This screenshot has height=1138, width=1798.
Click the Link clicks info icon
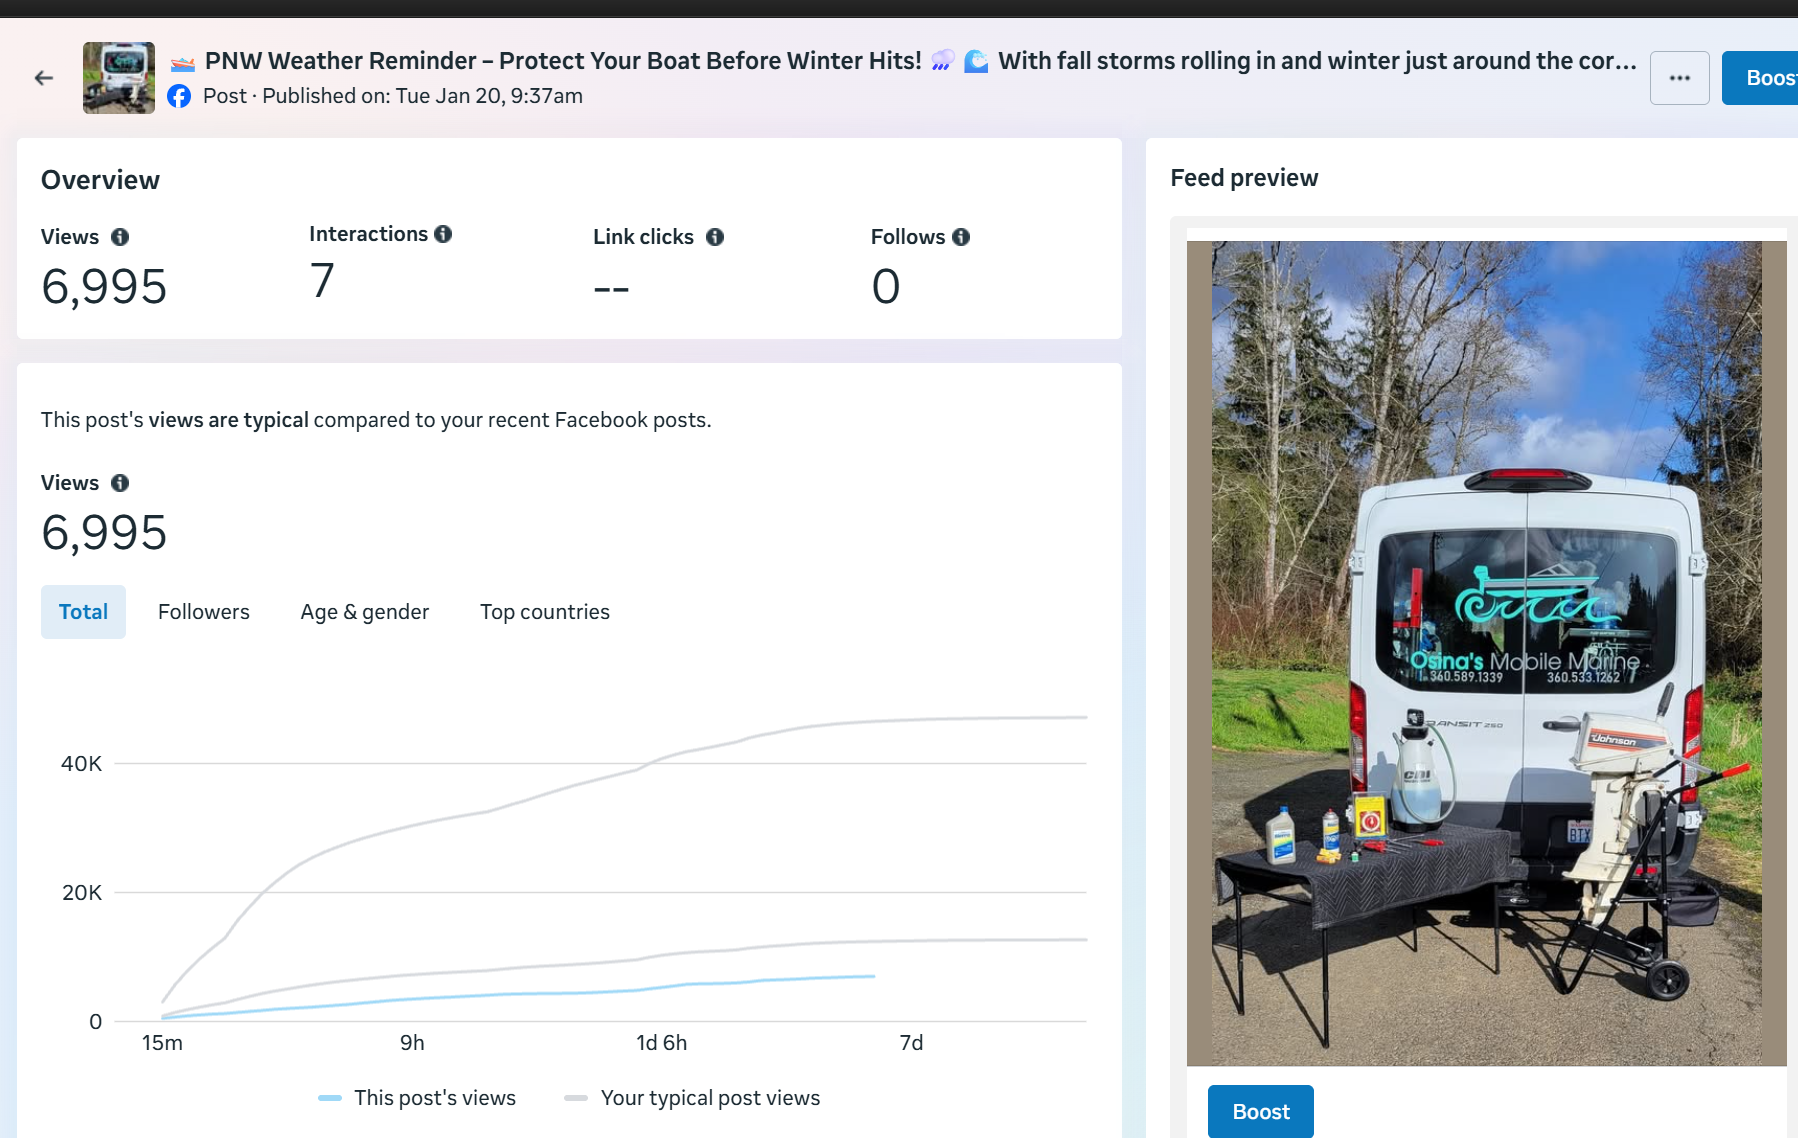715,237
